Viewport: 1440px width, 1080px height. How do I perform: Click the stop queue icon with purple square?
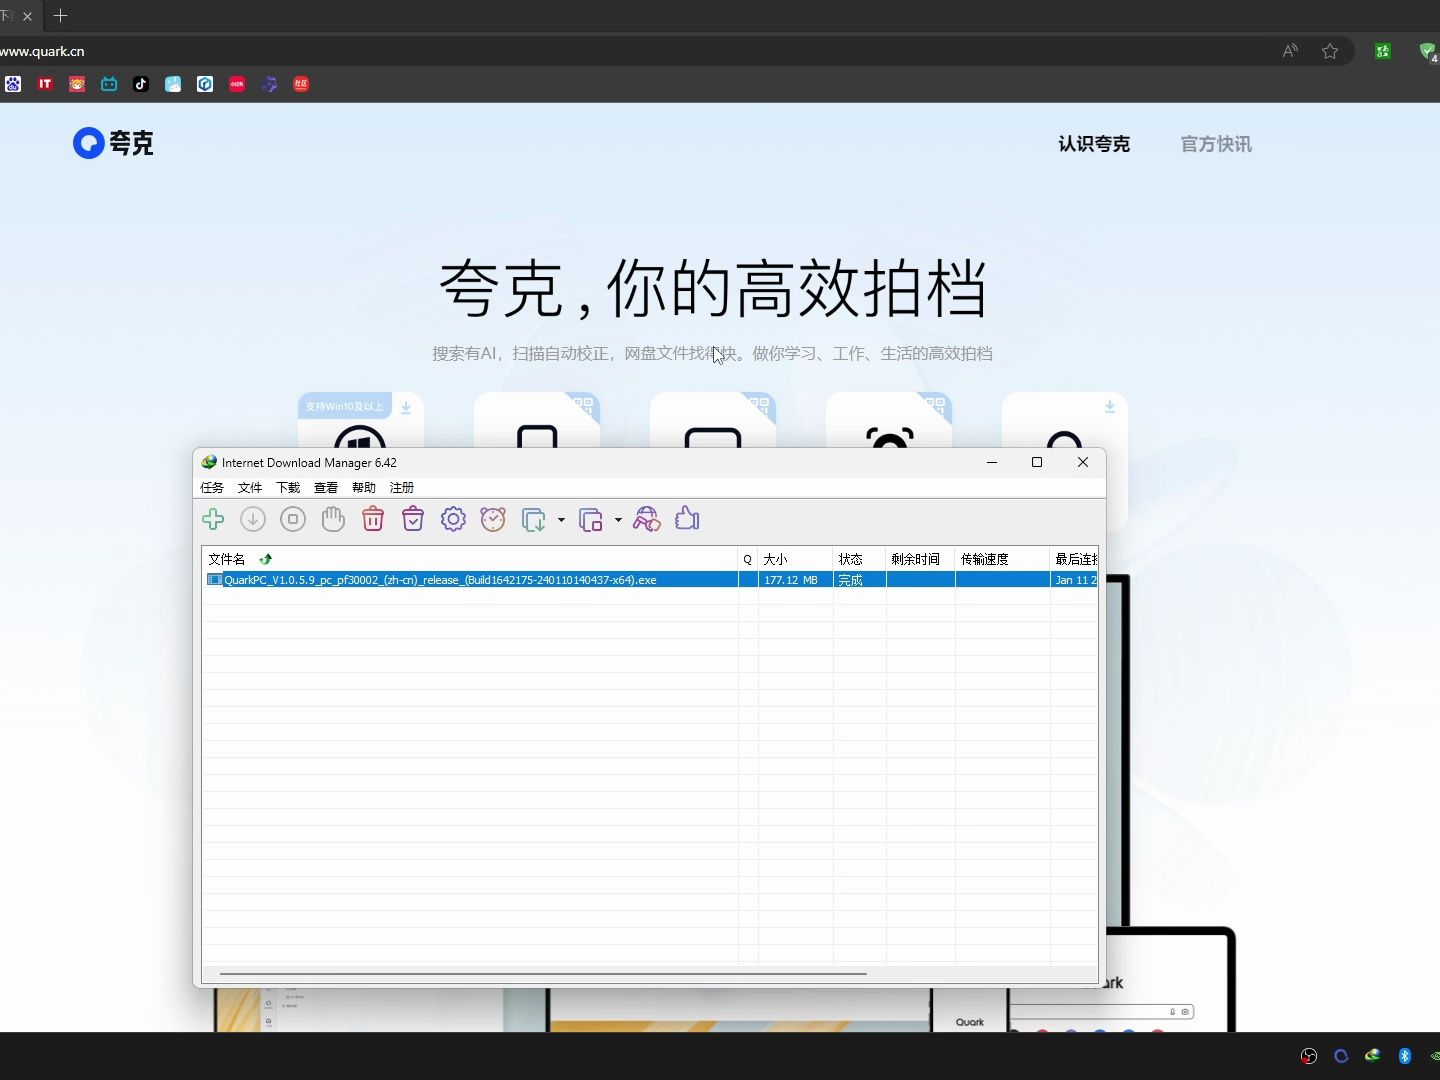coord(591,519)
